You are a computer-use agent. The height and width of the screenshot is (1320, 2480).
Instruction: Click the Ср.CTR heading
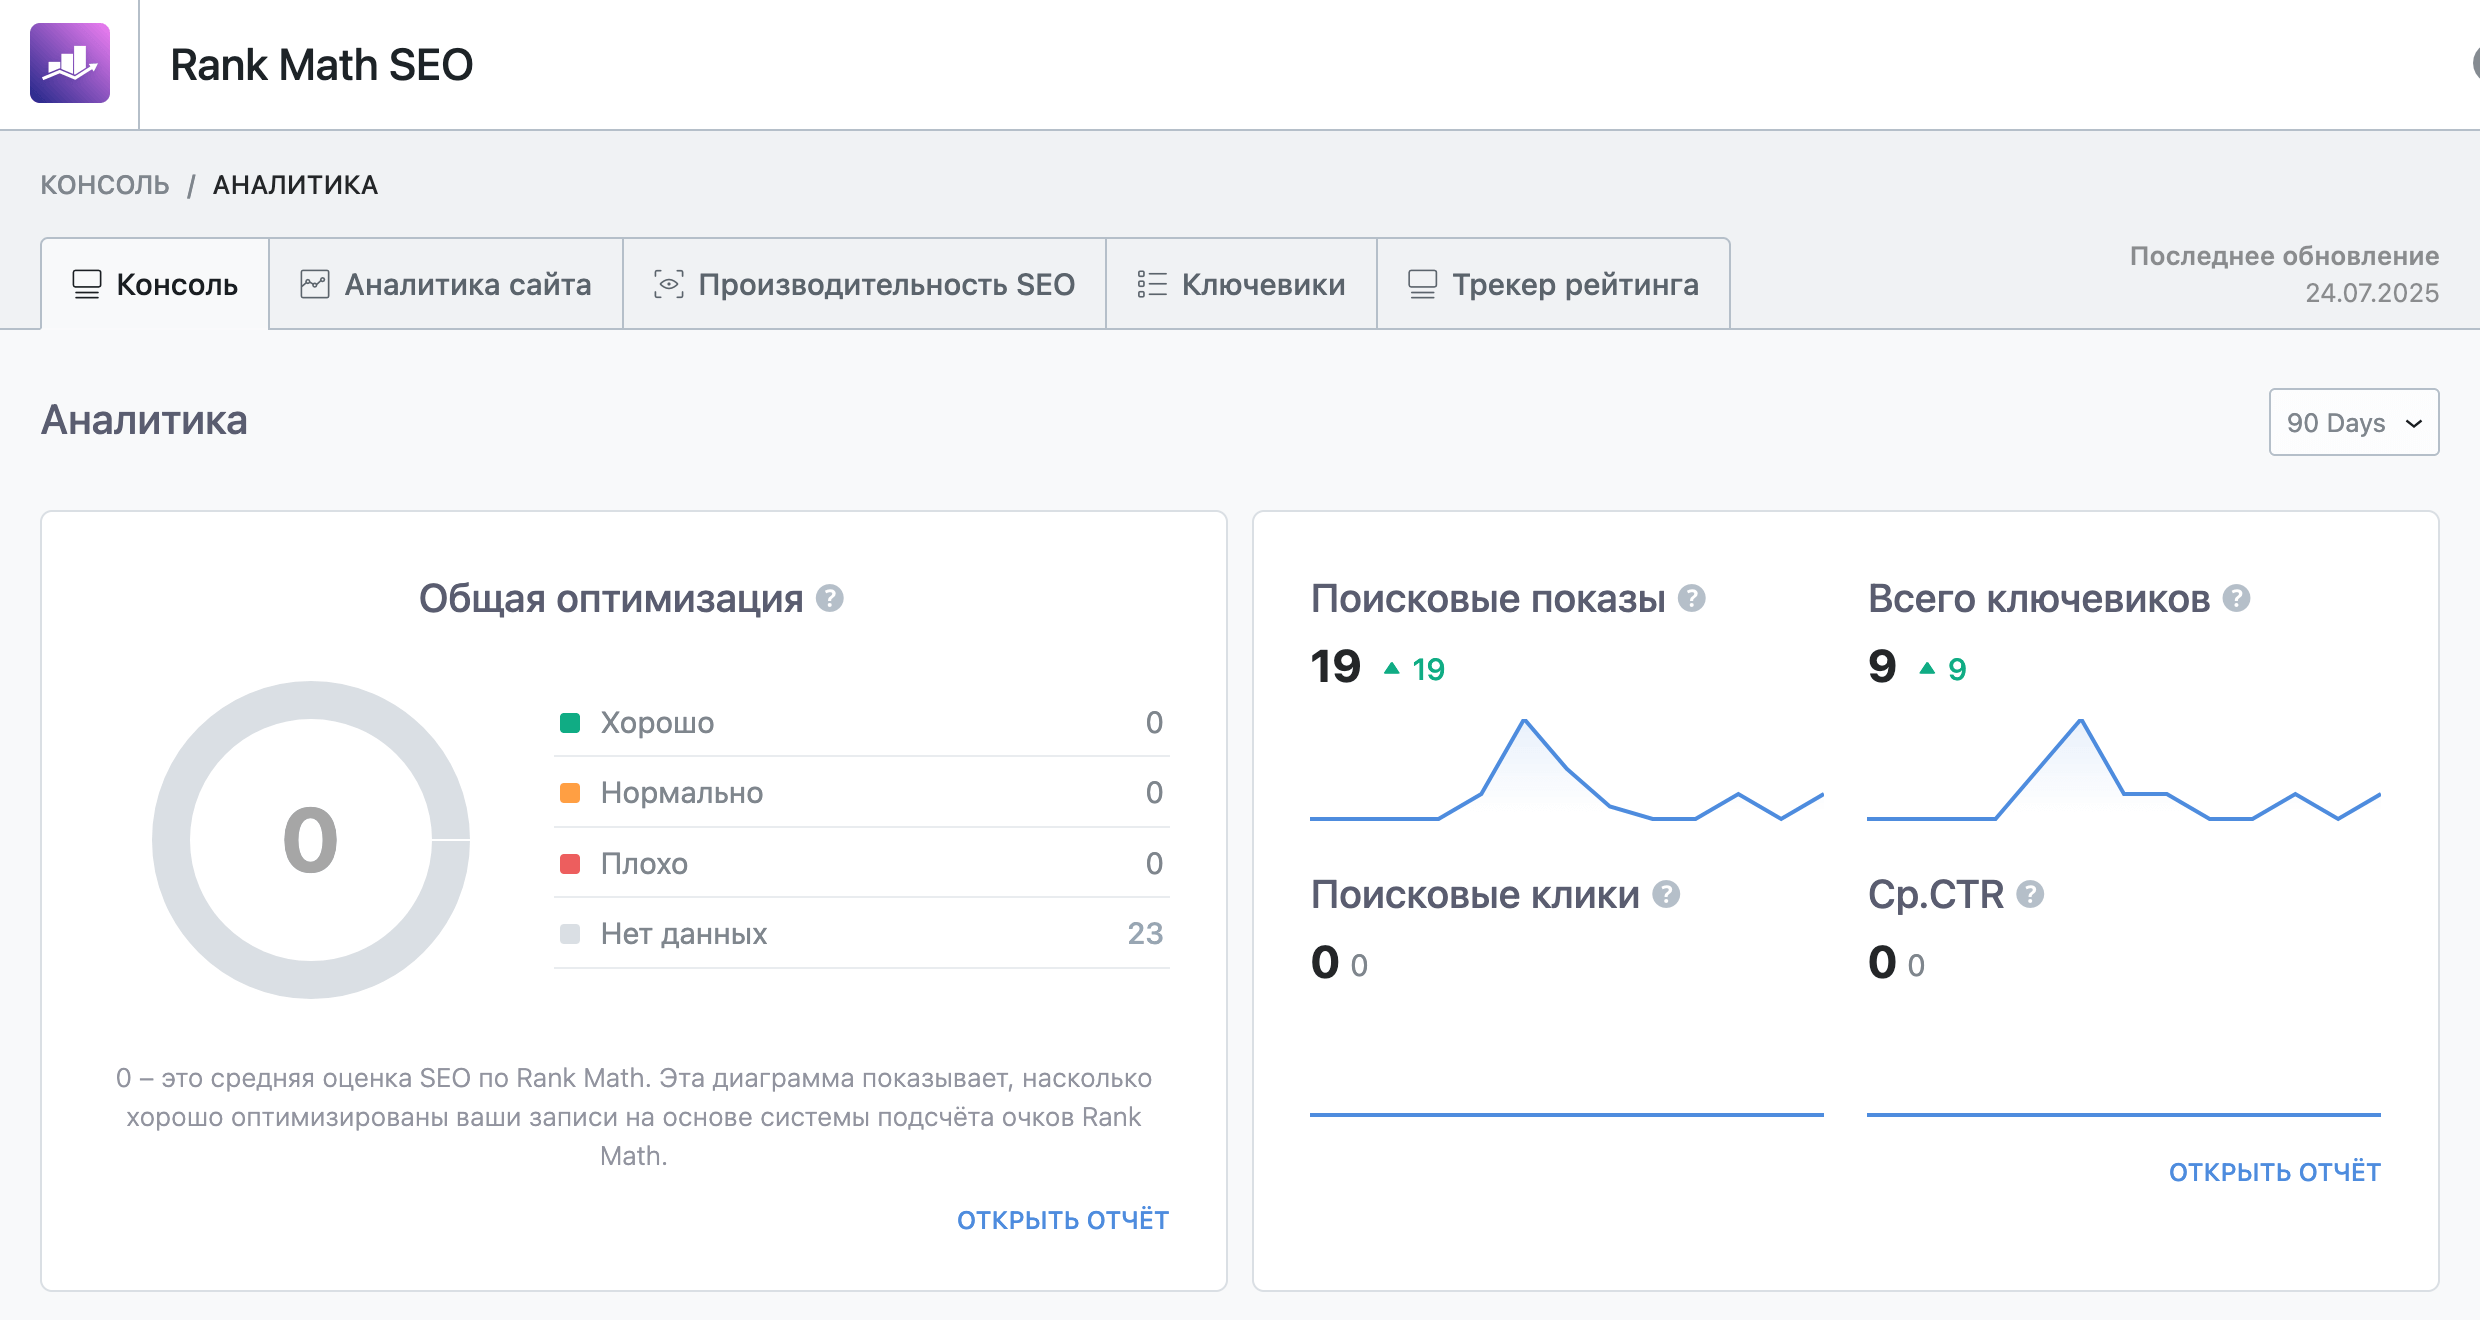point(1936,894)
